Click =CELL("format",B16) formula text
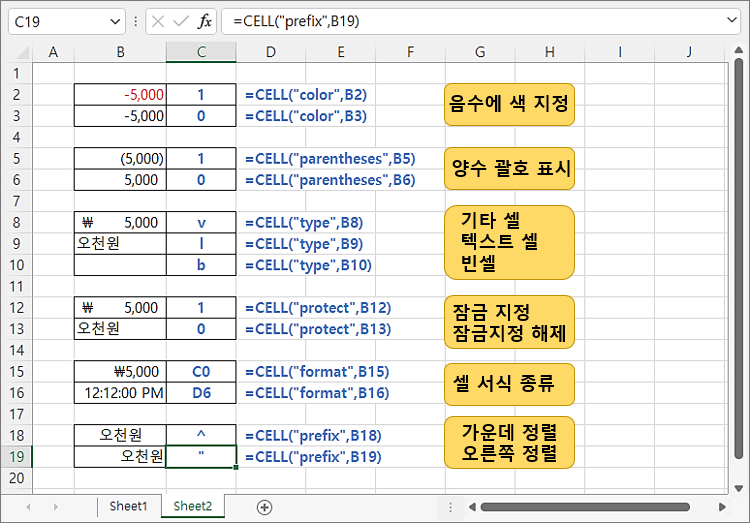 [x=317, y=393]
